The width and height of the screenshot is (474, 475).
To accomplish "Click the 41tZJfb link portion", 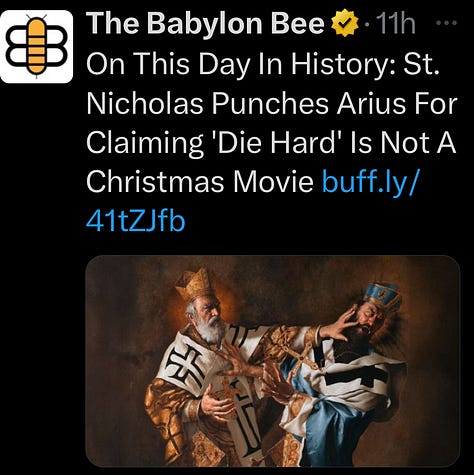I will (135, 221).
